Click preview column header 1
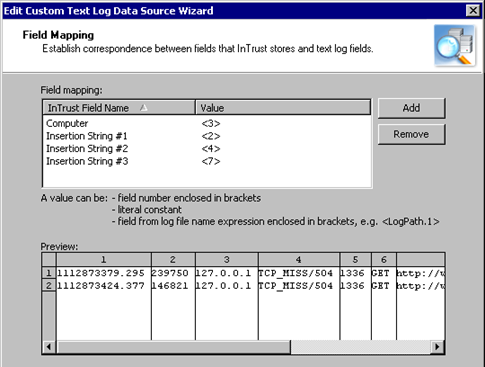485x367 pixels. (104, 259)
